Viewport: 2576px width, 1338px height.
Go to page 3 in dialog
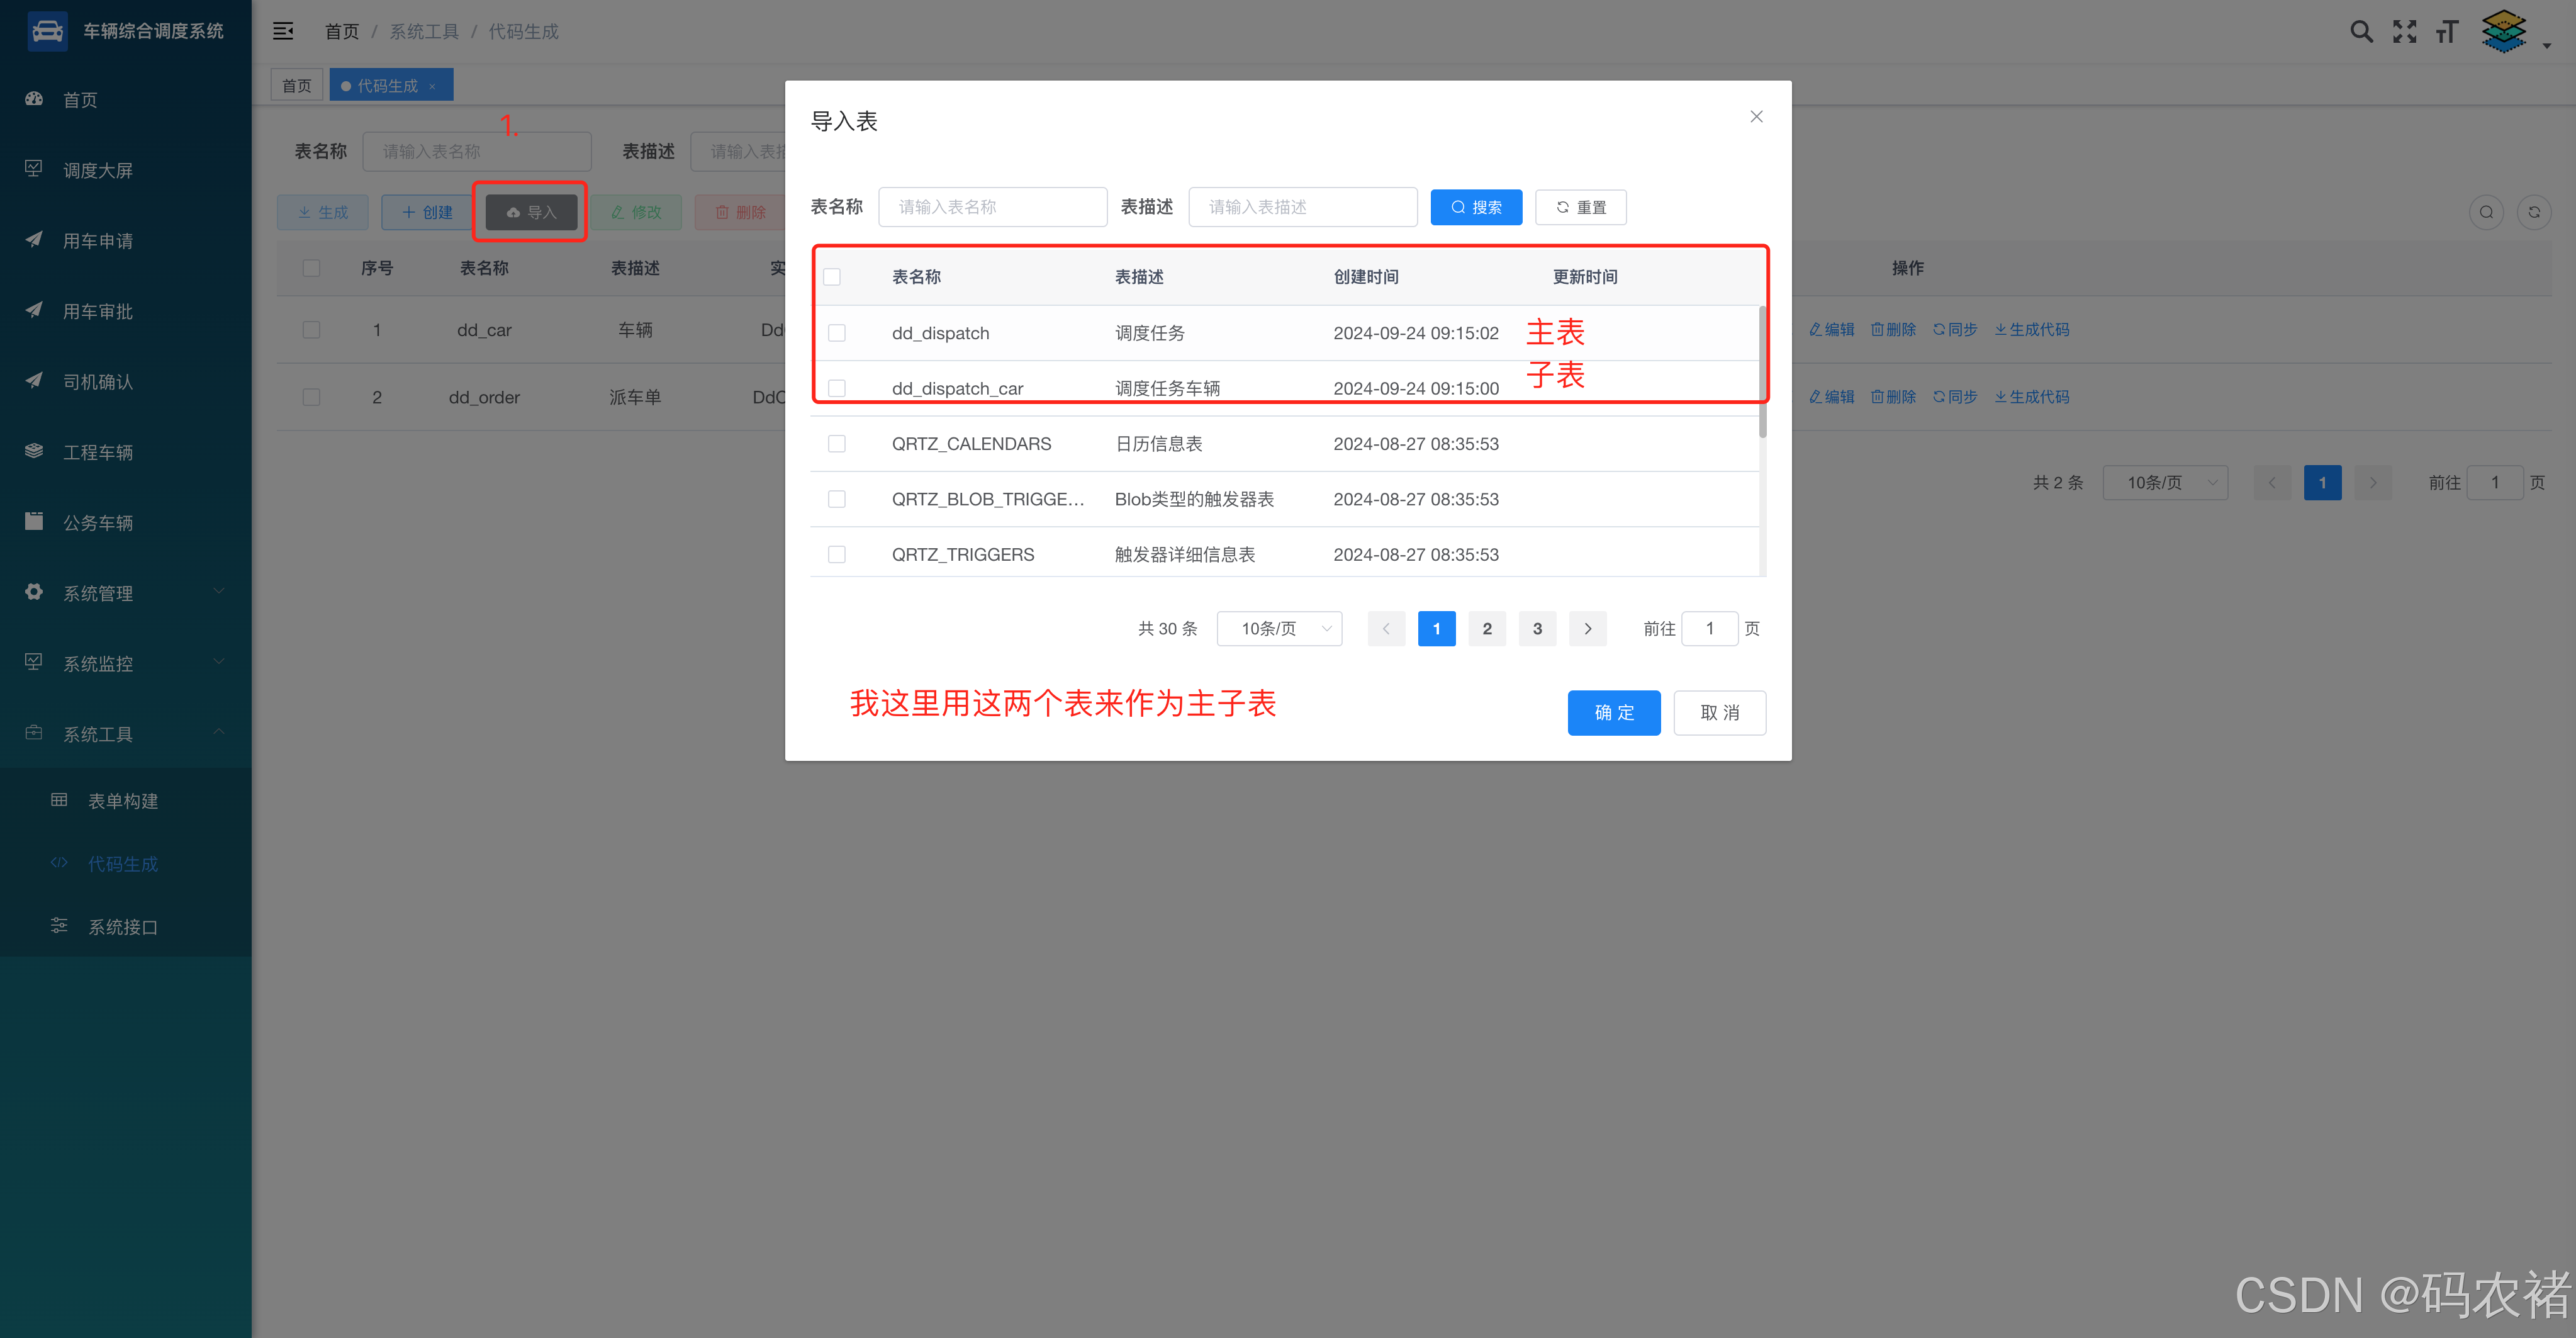(1537, 629)
